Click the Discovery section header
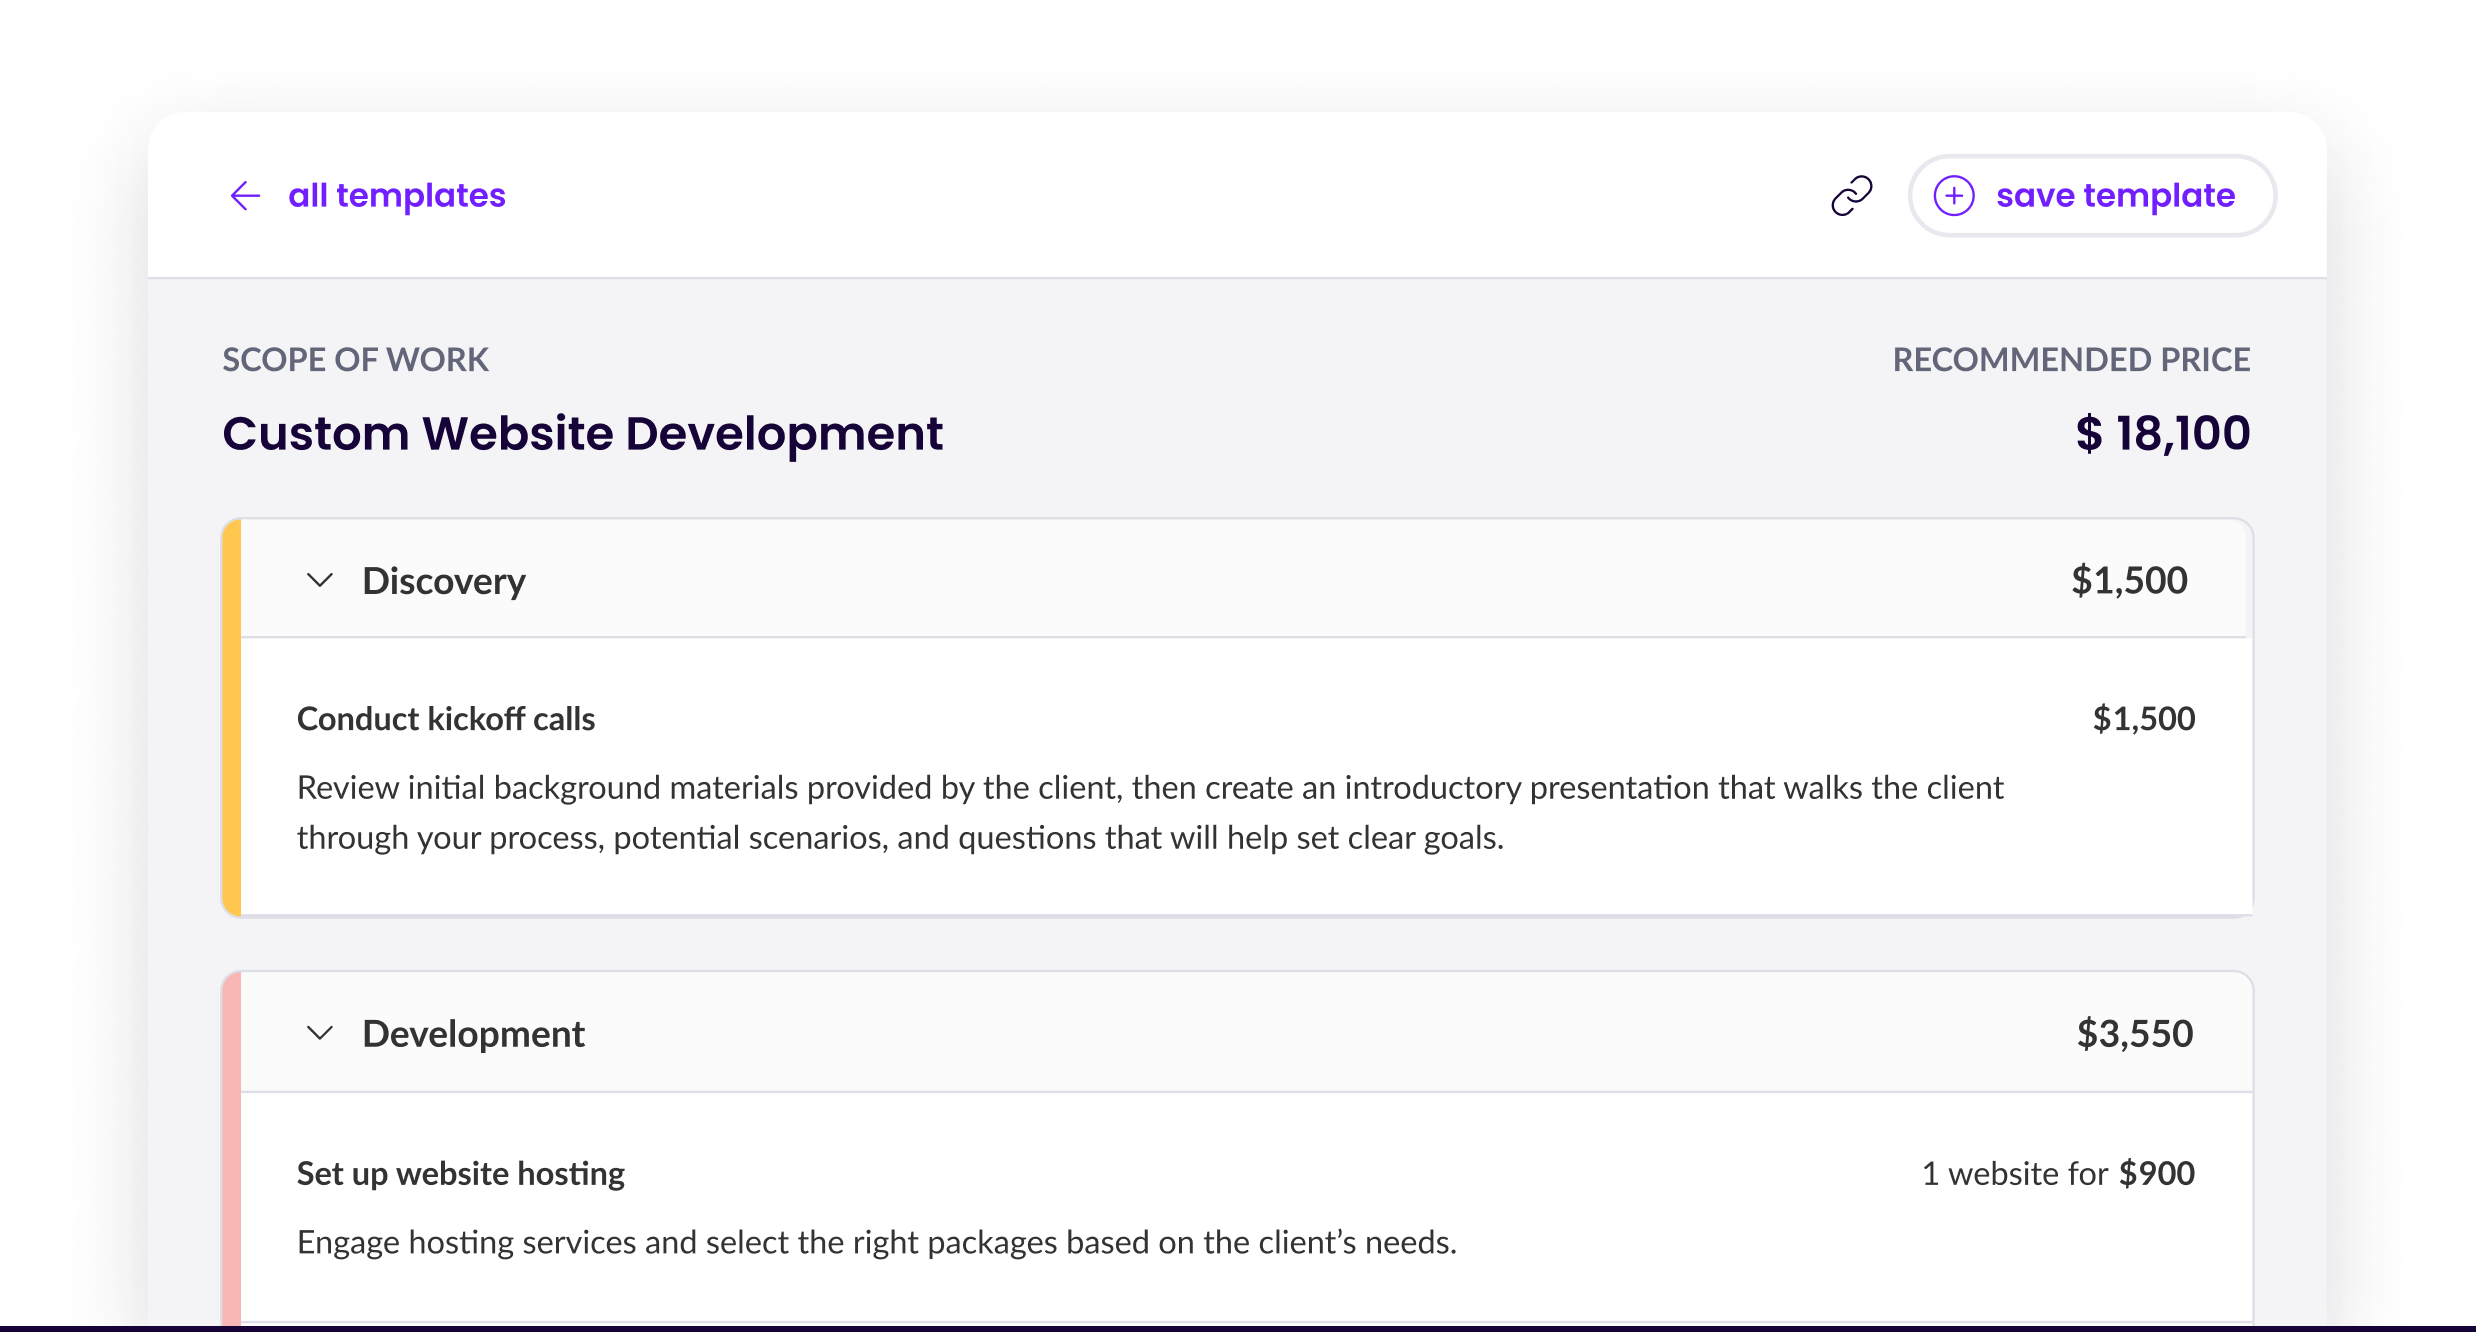 443,581
